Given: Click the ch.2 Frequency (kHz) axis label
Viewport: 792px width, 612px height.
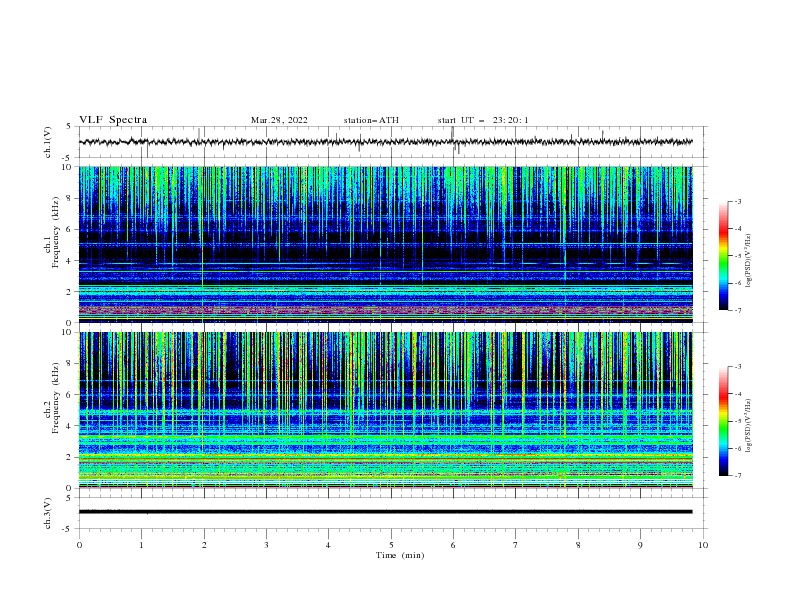Looking at the screenshot, I should pos(52,398).
